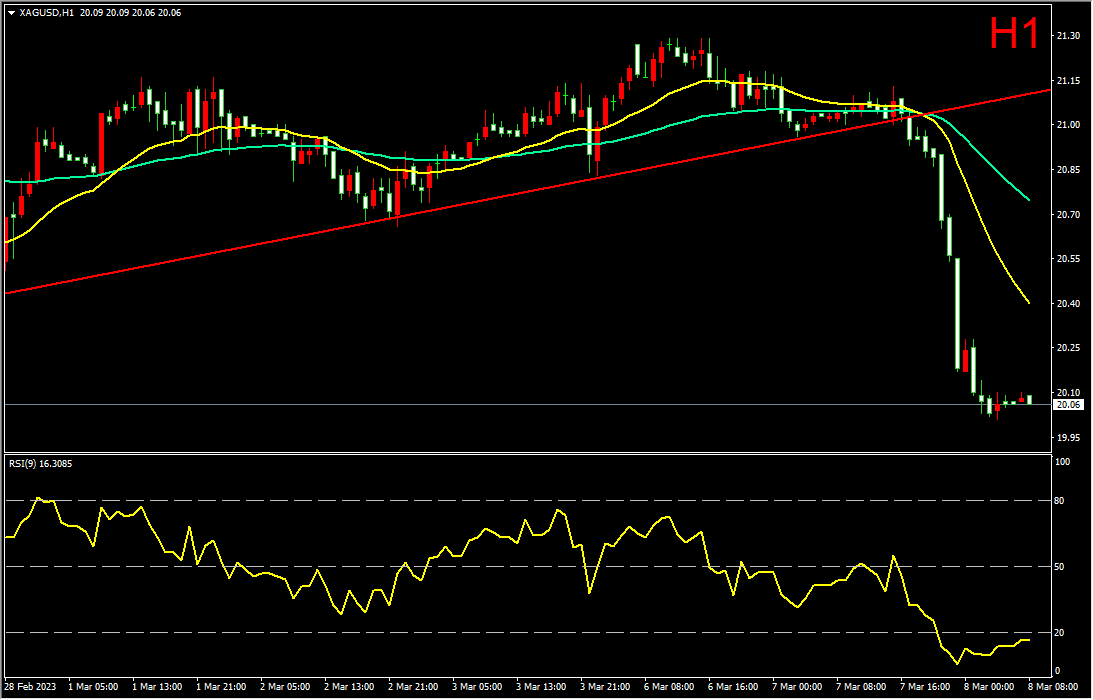The width and height of the screenshot is (1093, 700).
Task: Click the 20.40 price scale label
Action: (x=1069, y=304)
